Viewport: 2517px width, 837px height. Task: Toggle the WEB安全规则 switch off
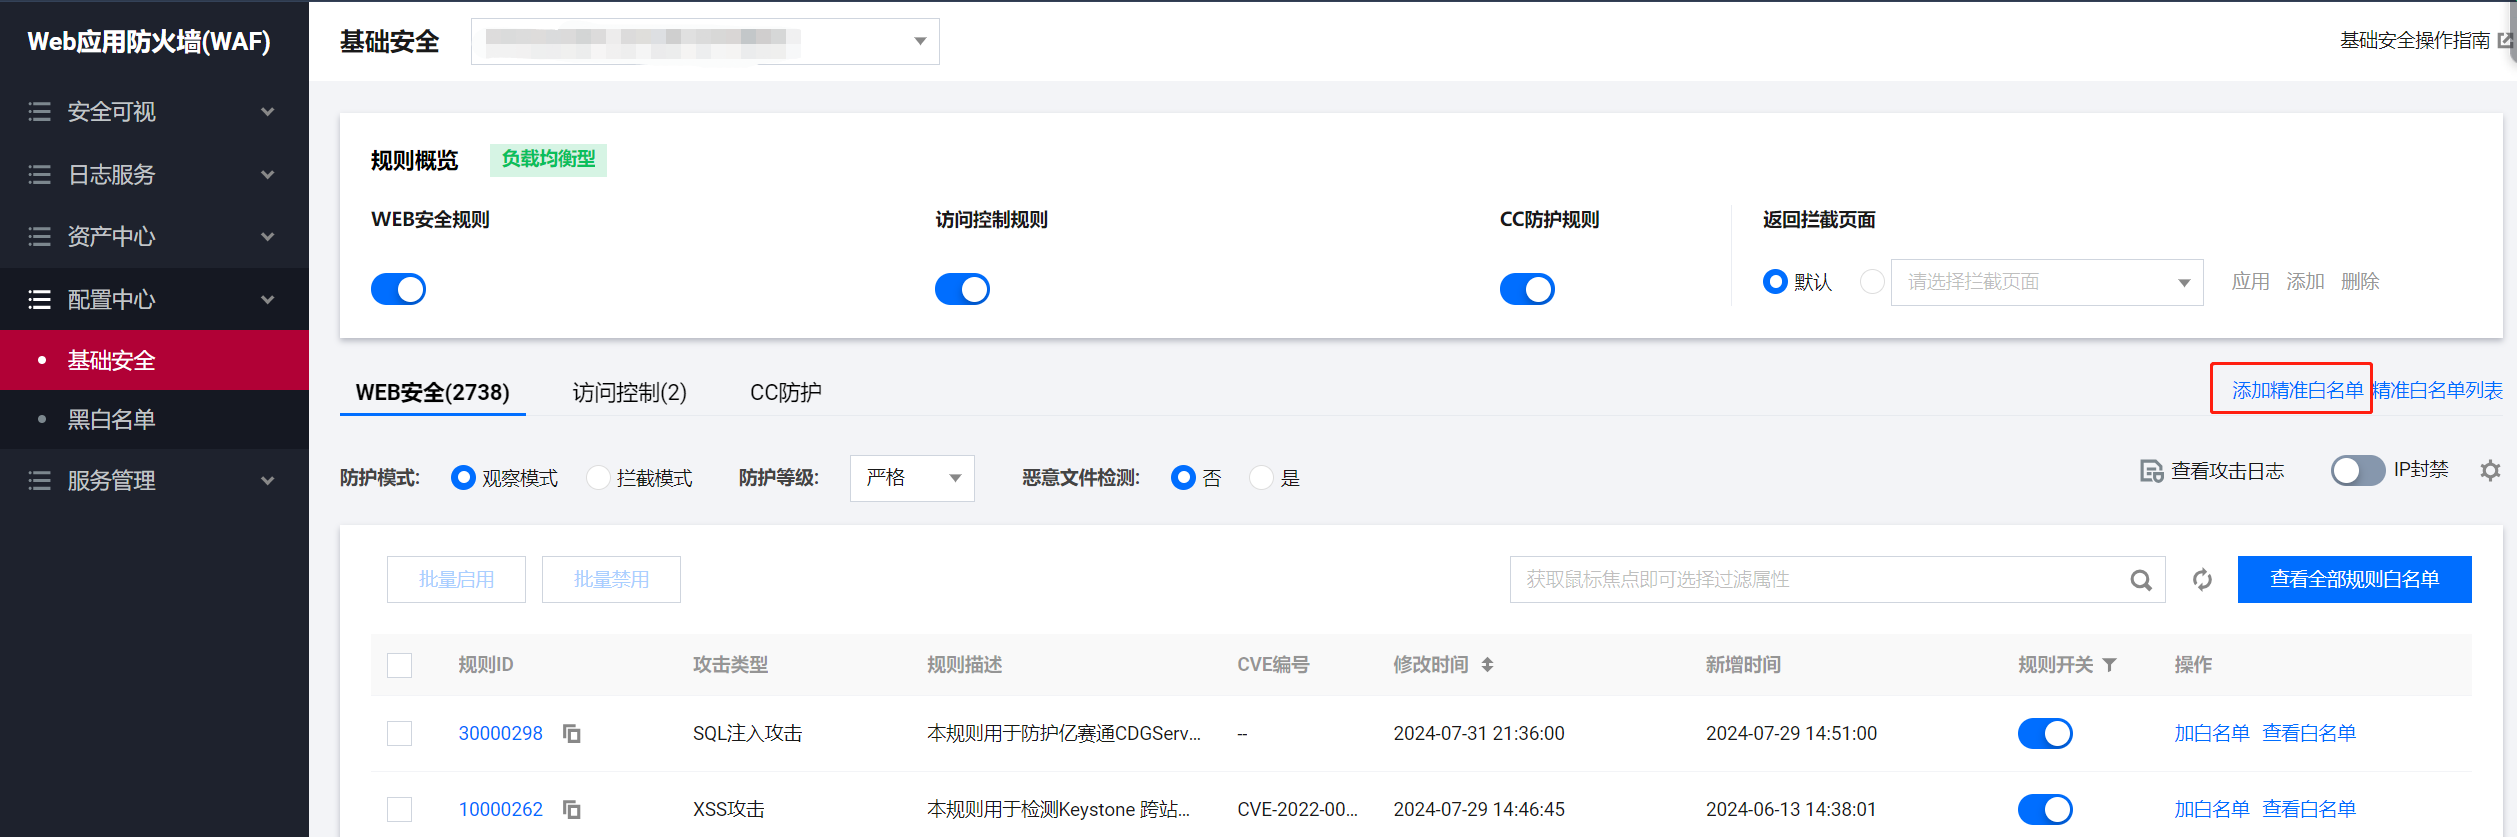click(398, 289)
